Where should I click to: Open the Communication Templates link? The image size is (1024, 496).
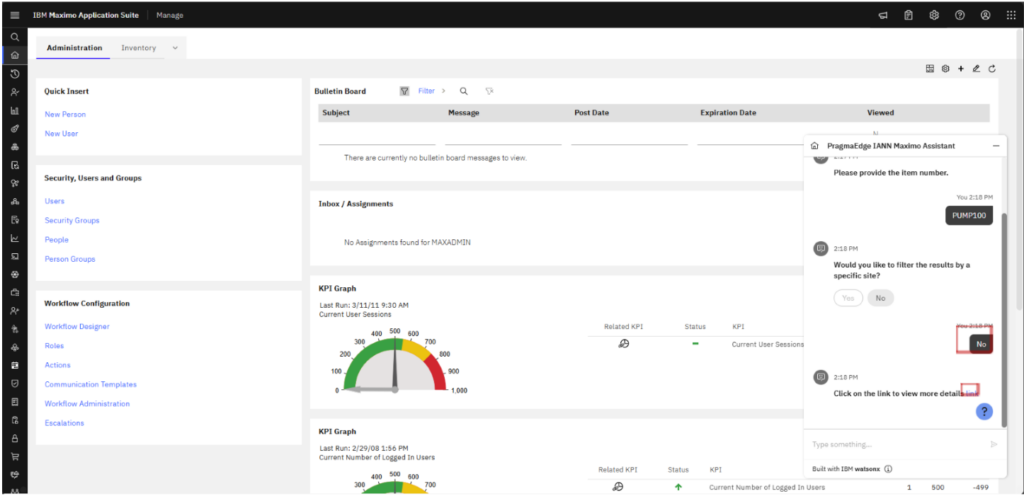[x=91, y=384]
